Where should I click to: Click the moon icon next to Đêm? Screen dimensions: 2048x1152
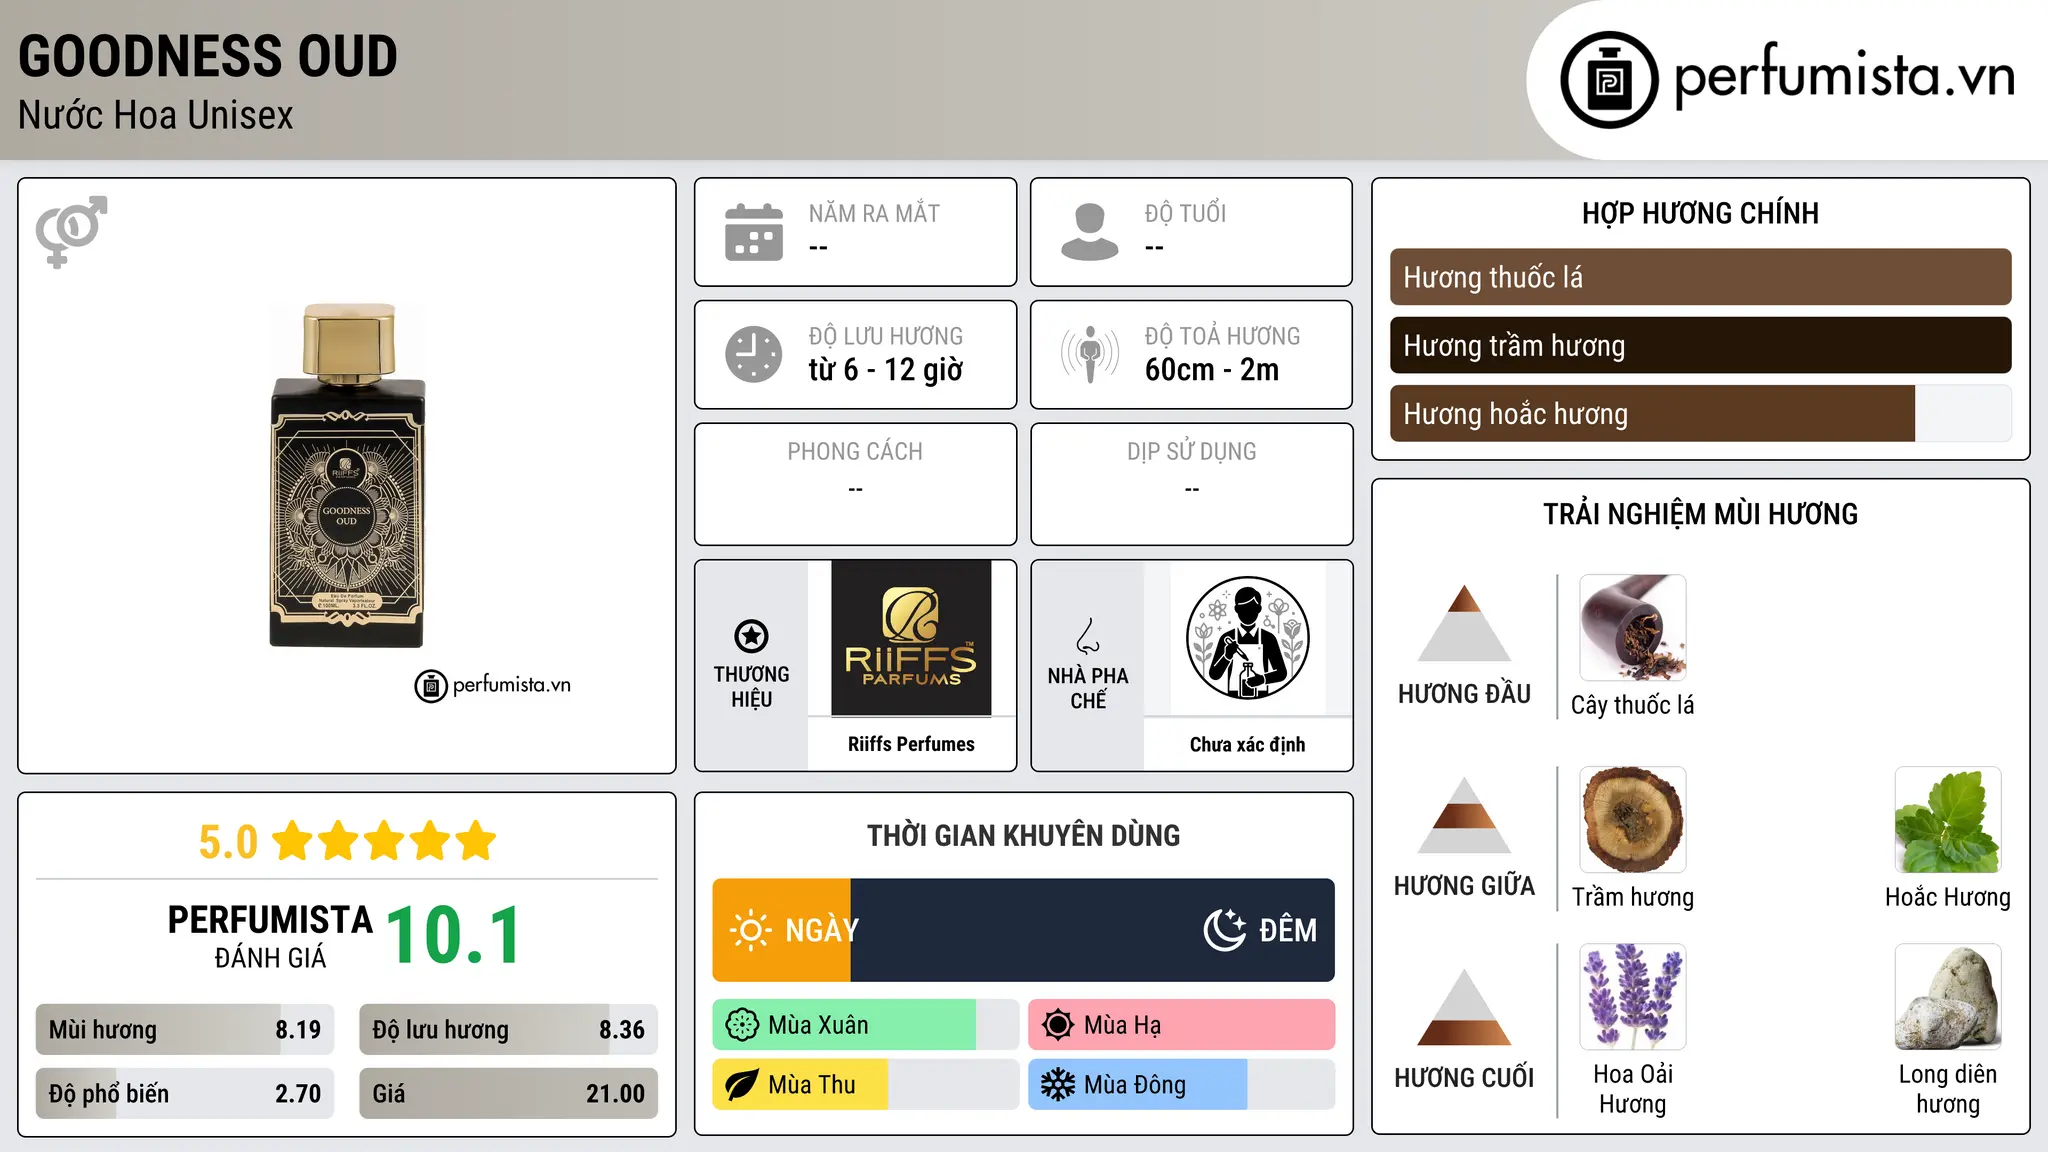click(x=1224, y=930)
